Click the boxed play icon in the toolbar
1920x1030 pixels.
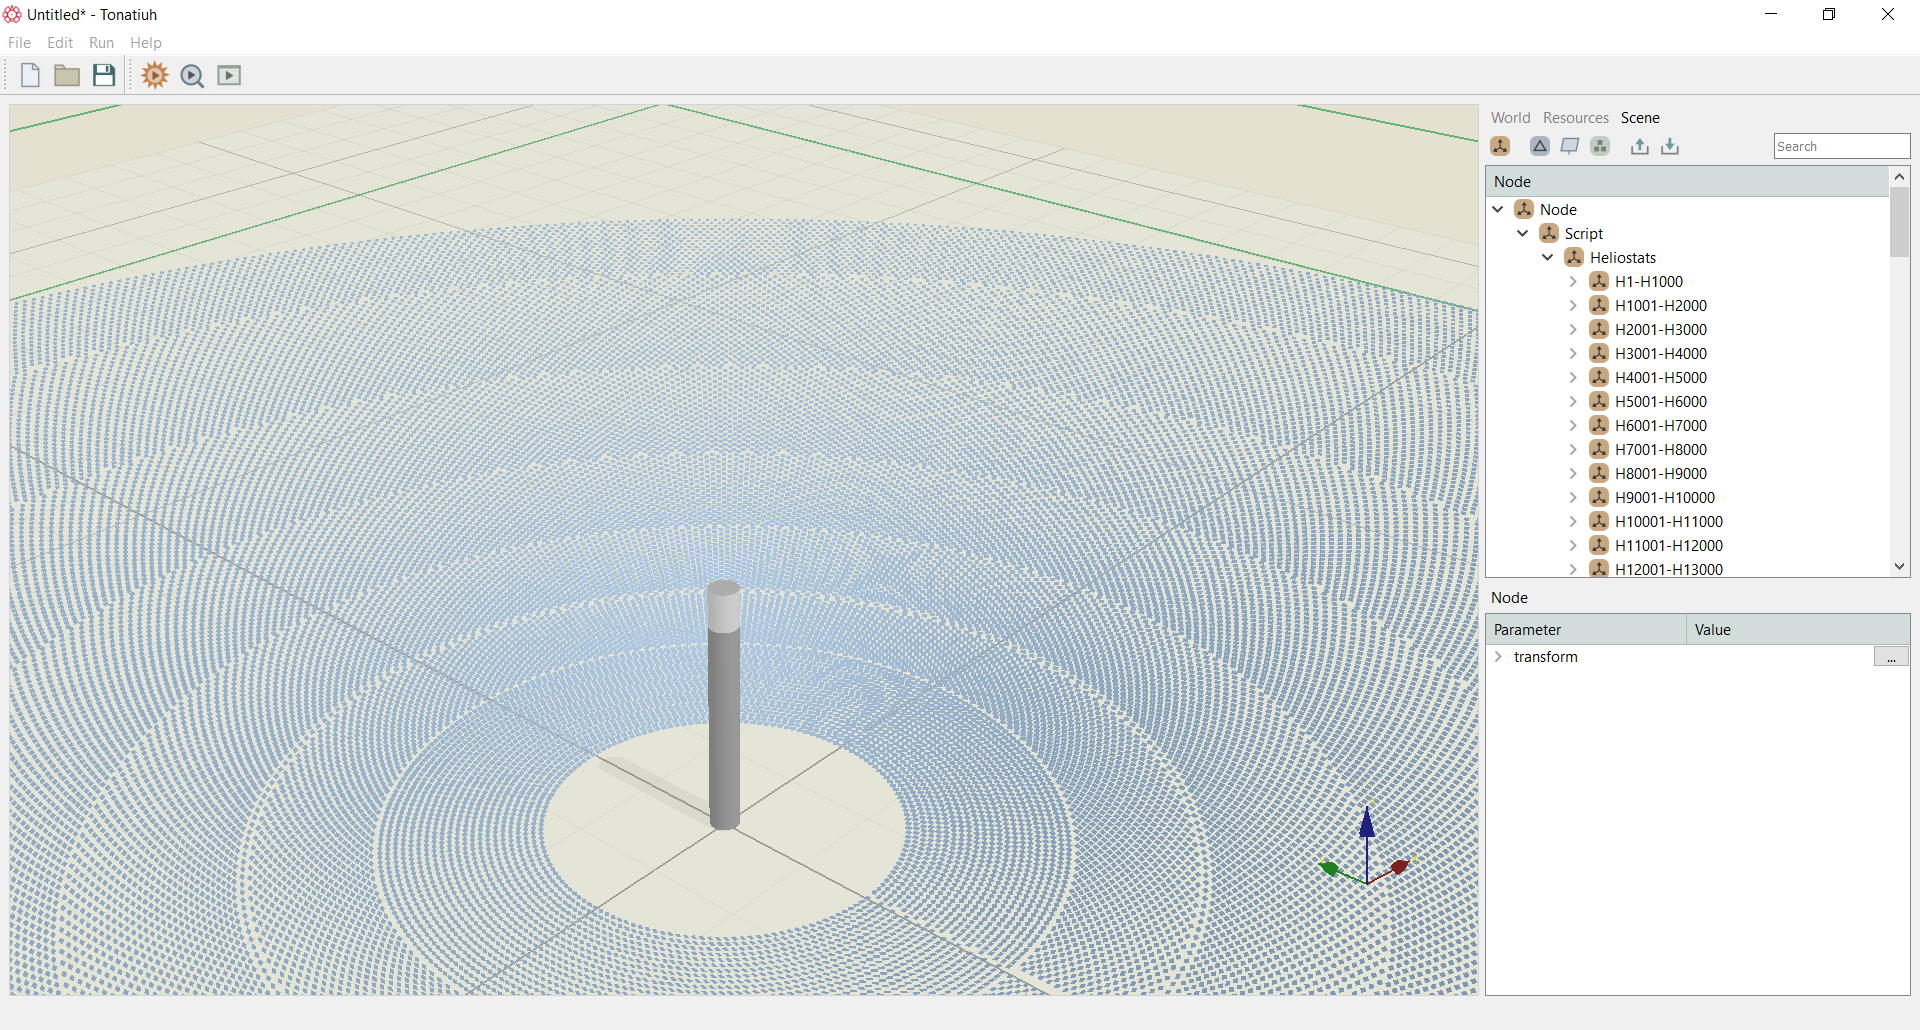pos(229,76)
